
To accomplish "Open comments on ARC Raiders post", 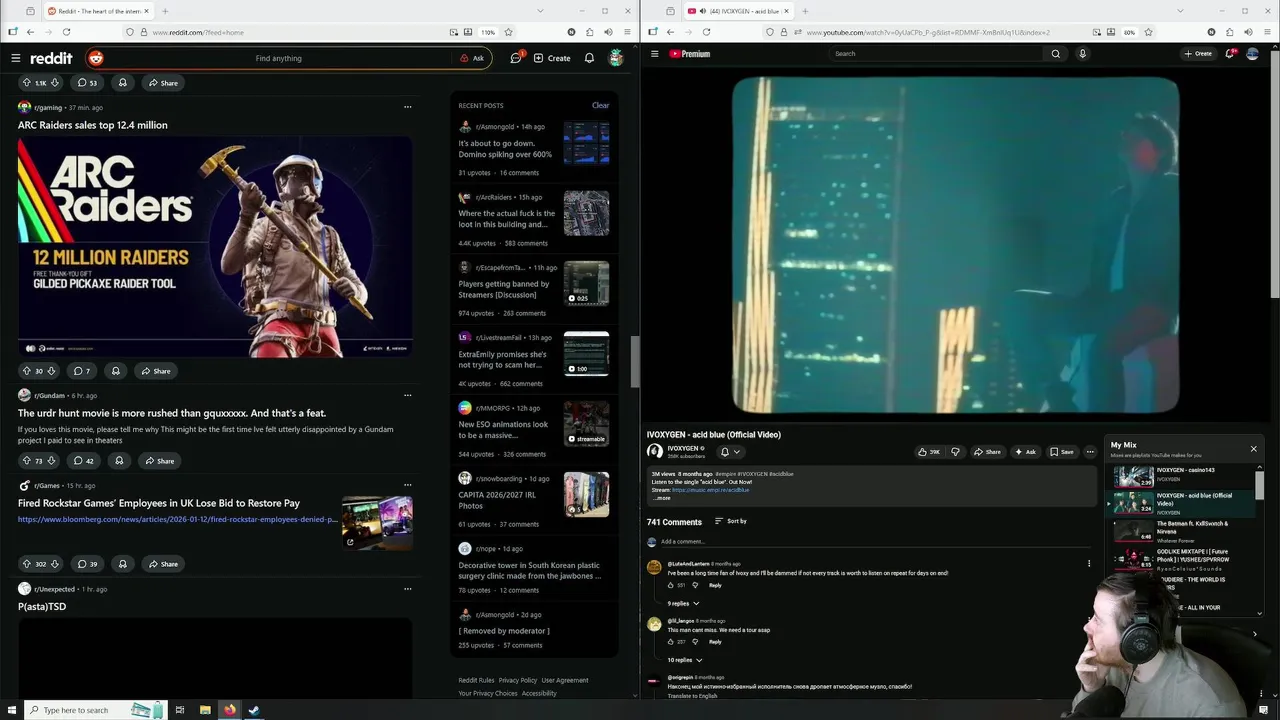I will 82,371.
